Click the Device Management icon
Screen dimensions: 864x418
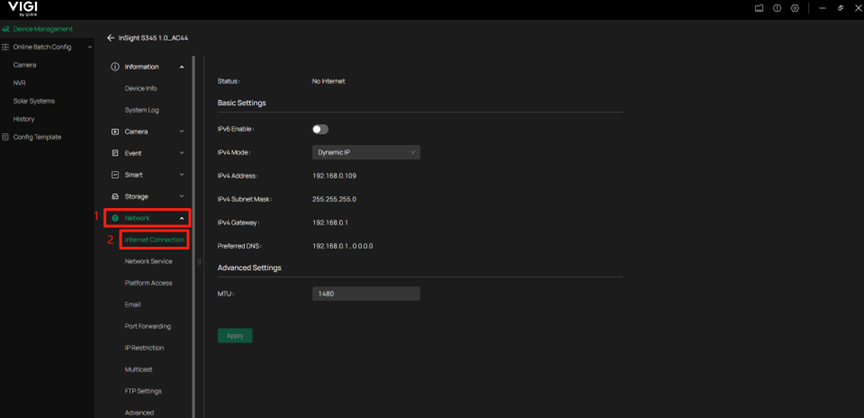click(6, 29)
